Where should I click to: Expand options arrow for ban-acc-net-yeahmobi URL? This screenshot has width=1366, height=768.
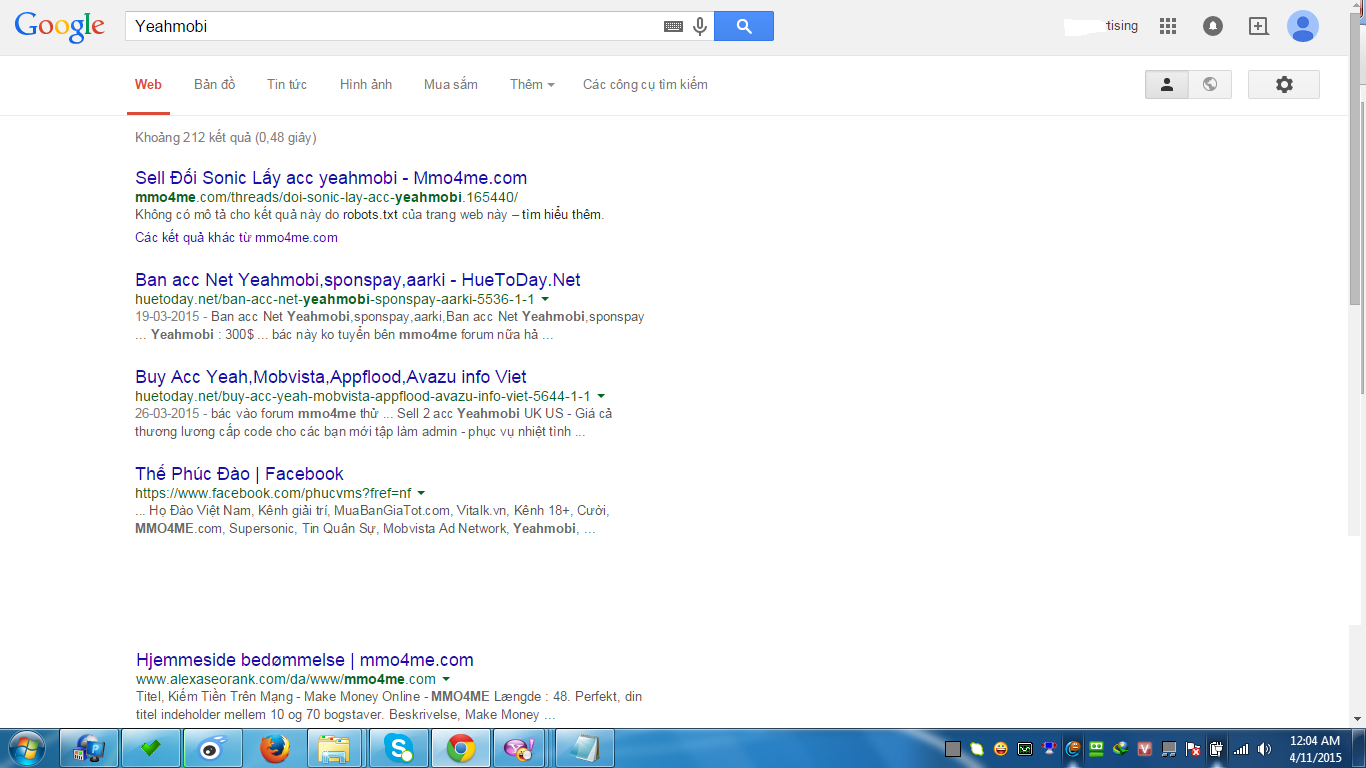pyautogui.click(x=545, y=299)
